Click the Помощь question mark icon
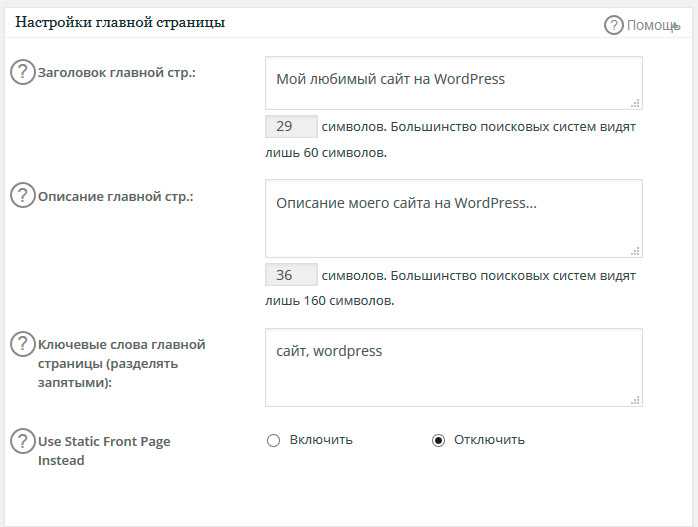 tap(613, 25)
